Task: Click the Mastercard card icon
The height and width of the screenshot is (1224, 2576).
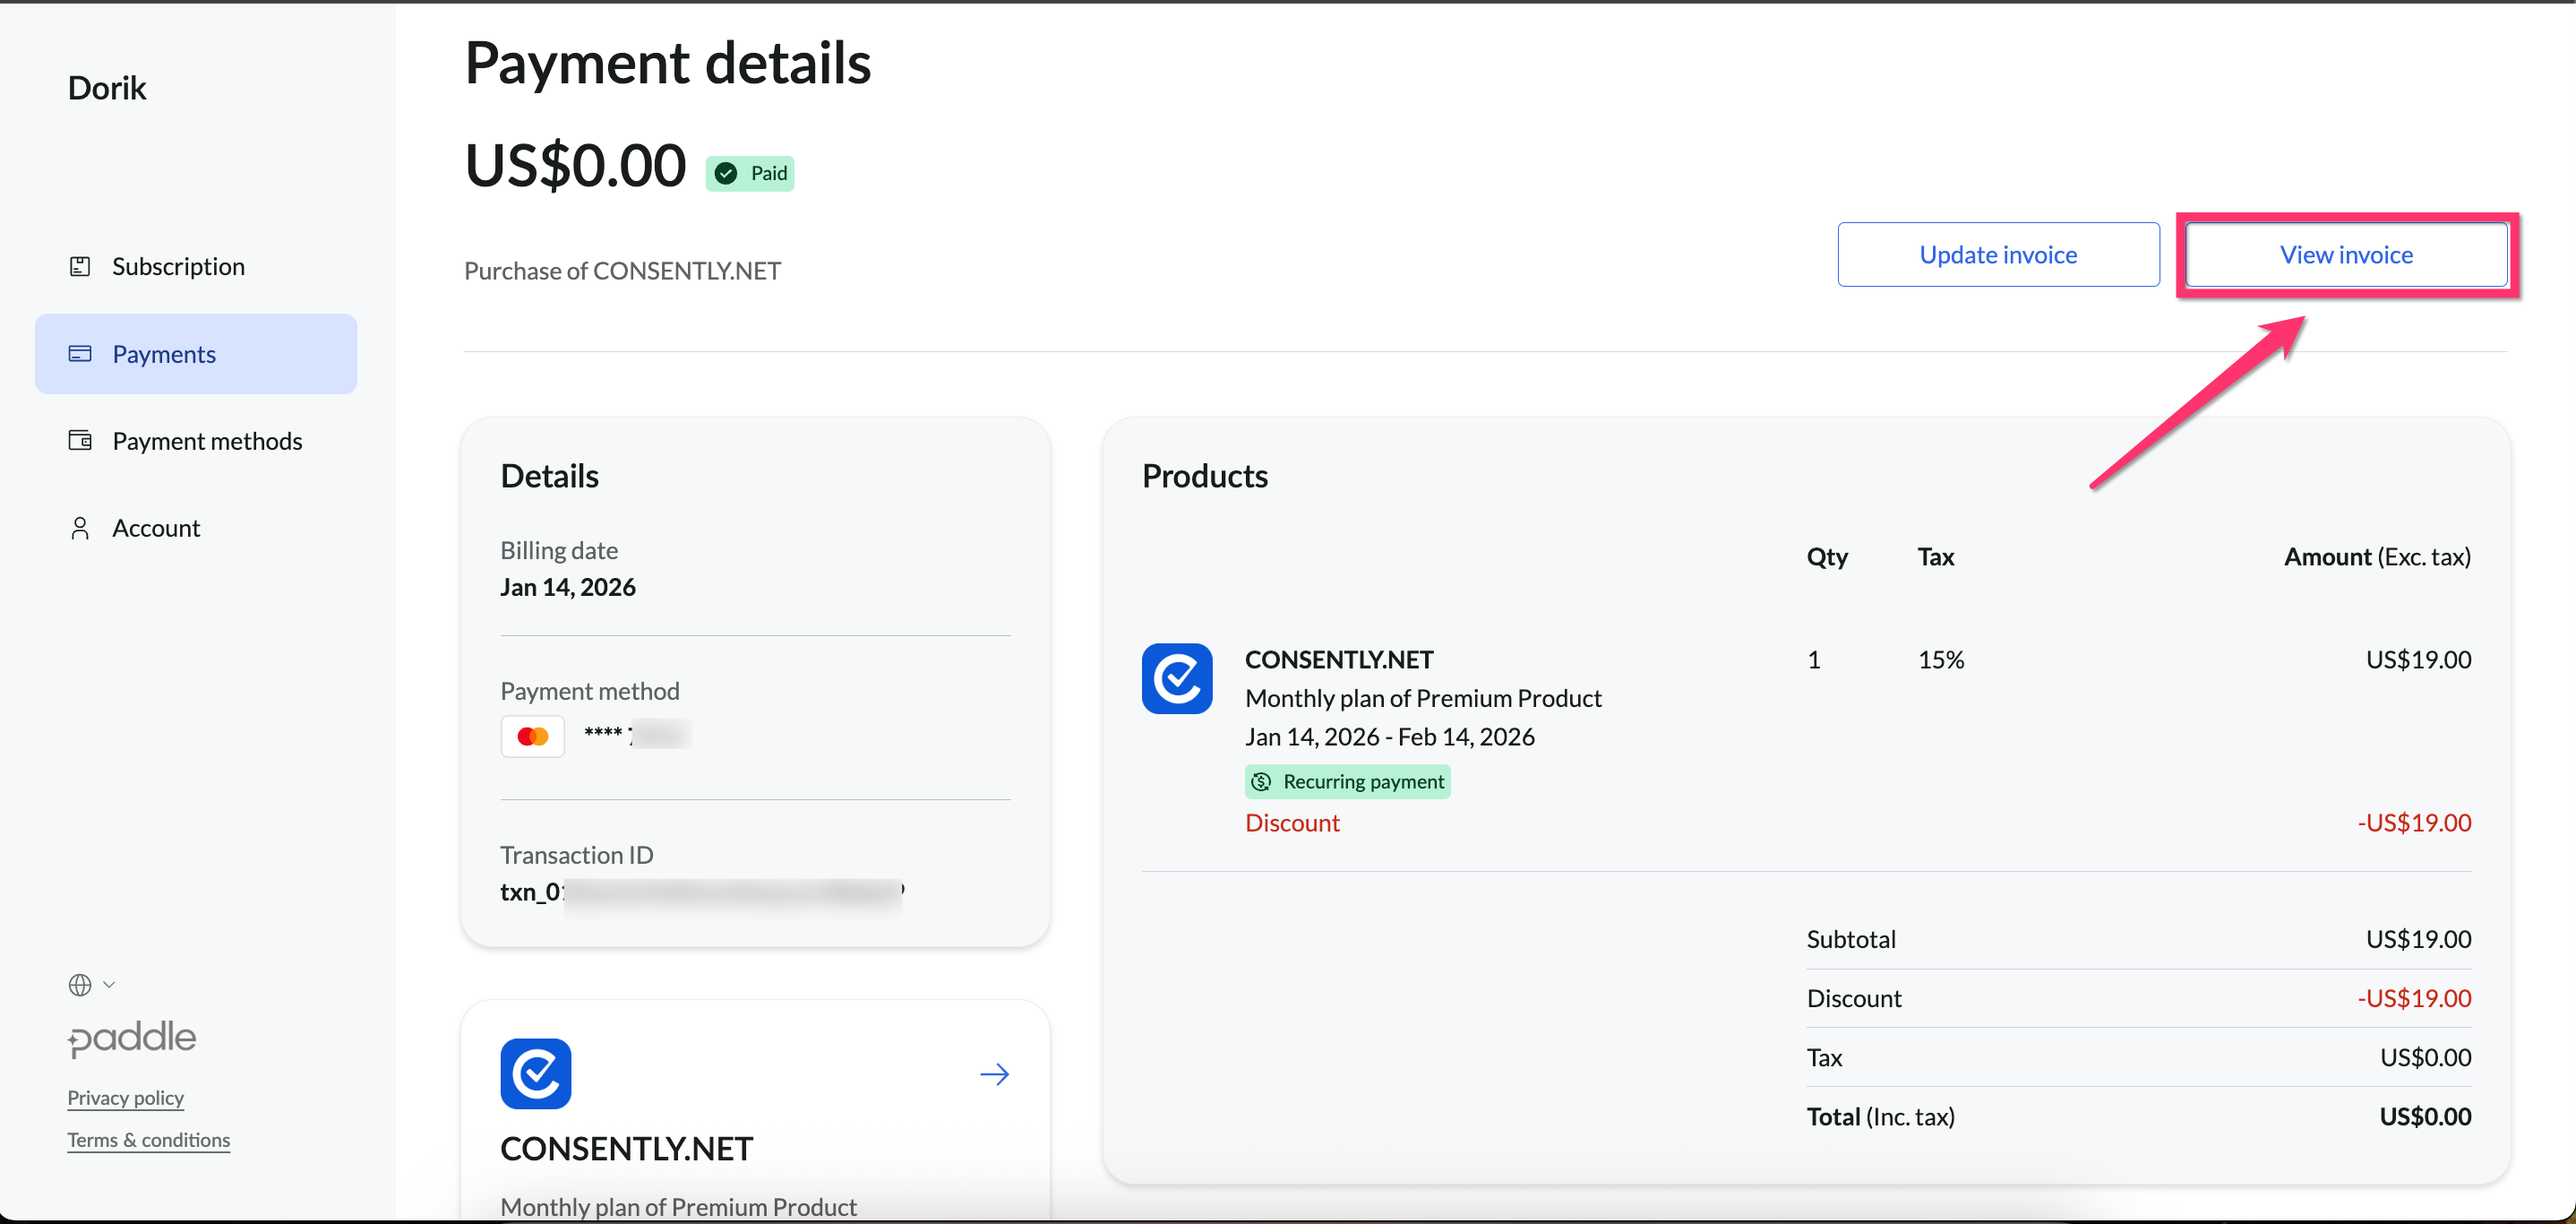Action: tap(532, 737)
